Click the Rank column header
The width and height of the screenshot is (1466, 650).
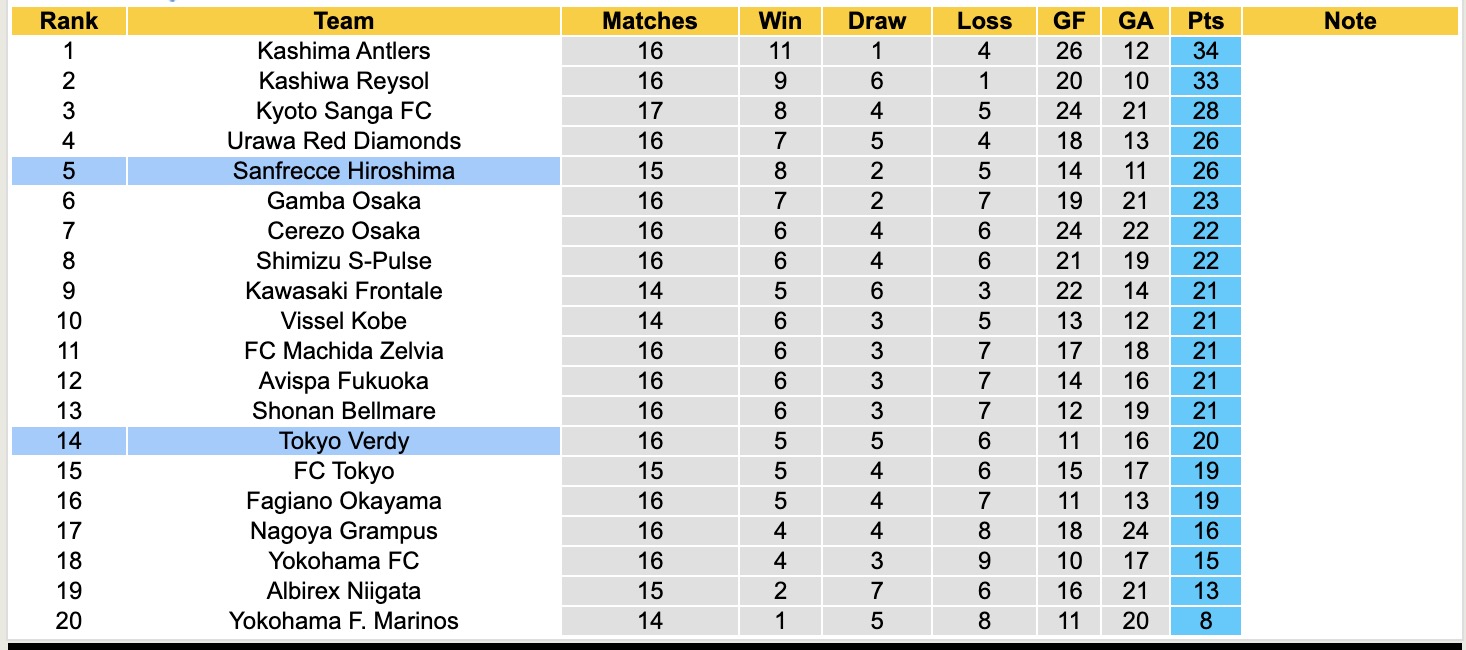click(x=69, y=21)
